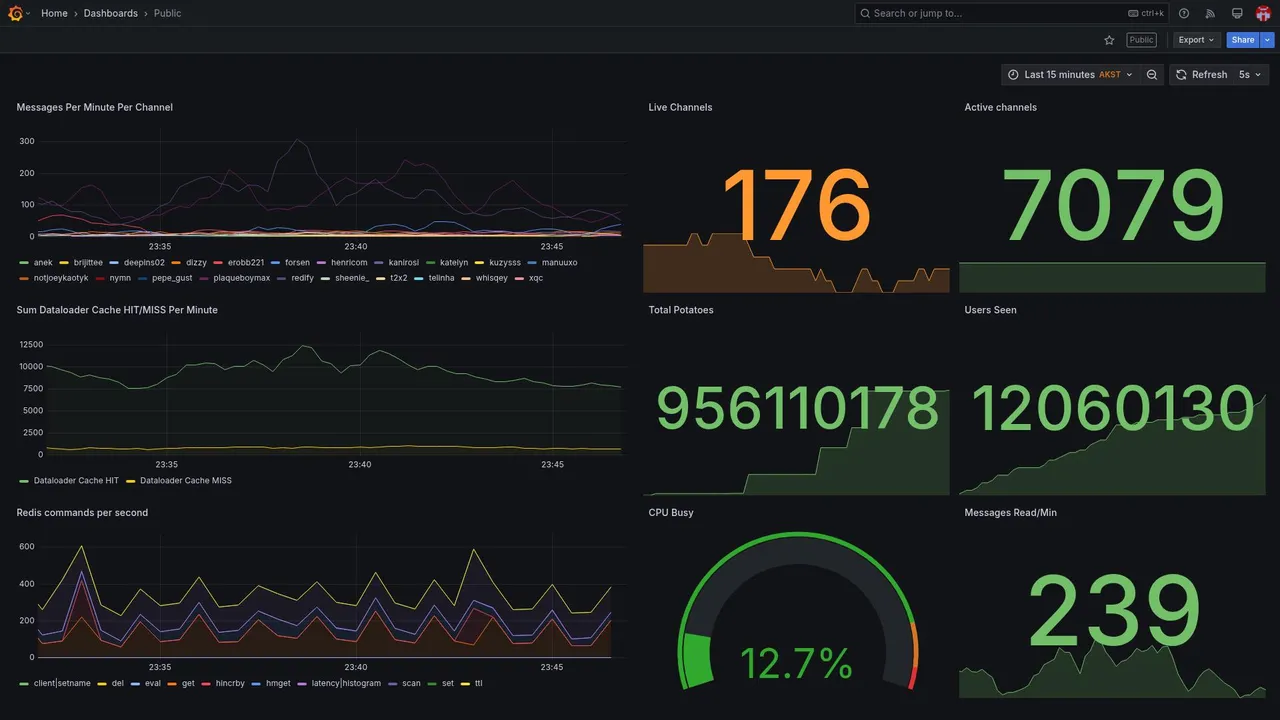The height and width of the screenshot is (720, 1280).
Task: Open Active channels panel title
Action: coord(1000,107)
